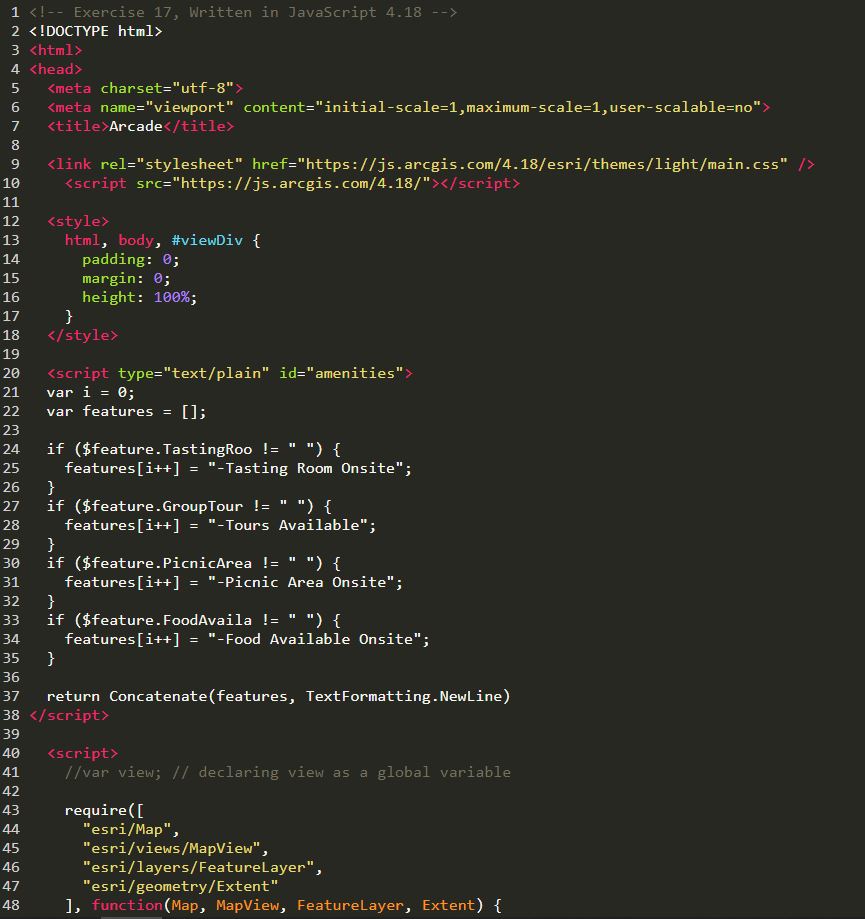Click the height 100% property value
Viewport: 865px width, 919px height.
point(175,297)
